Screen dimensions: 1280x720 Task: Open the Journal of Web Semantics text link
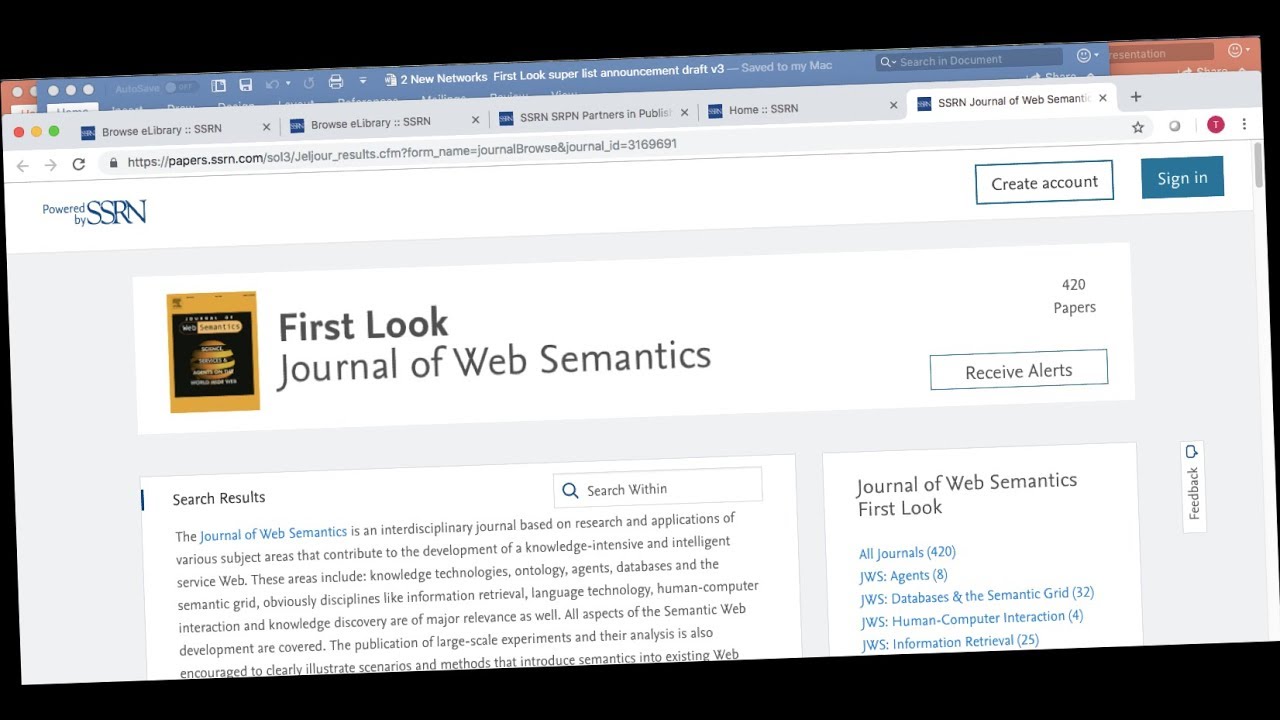[x=273, y=534]
